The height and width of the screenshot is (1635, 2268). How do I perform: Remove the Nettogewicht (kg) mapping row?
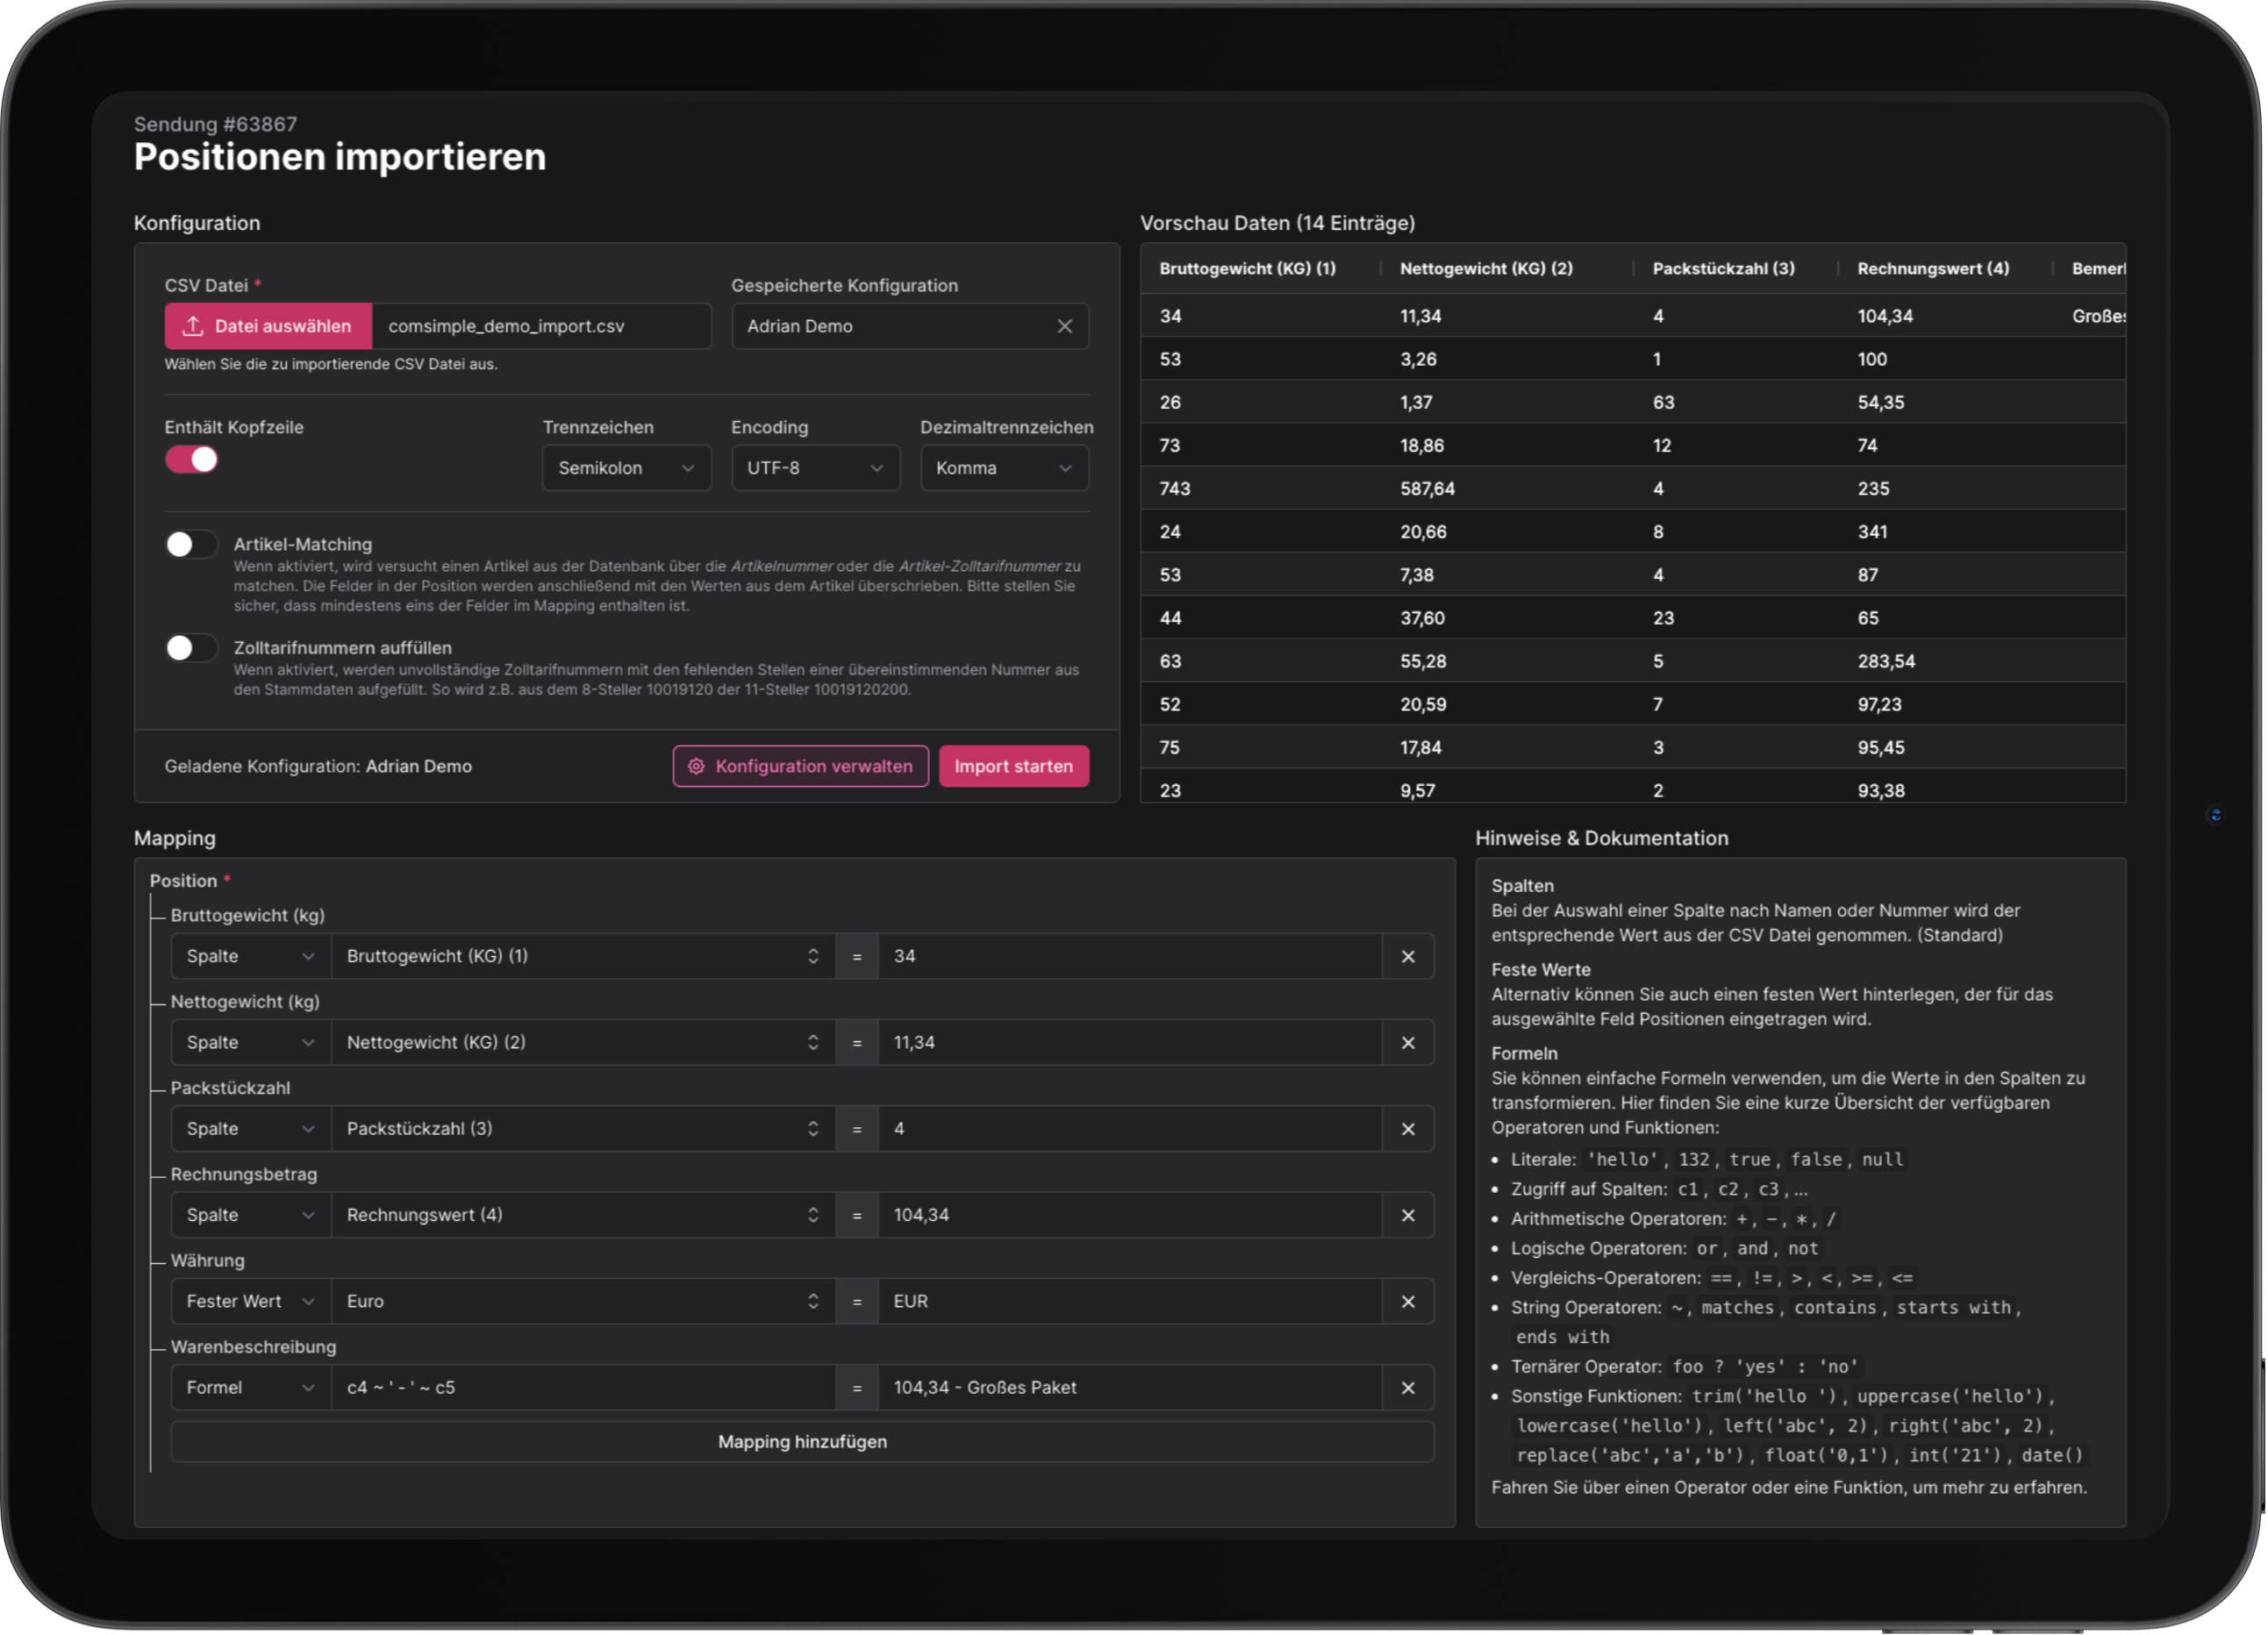coord(1409,1043)
